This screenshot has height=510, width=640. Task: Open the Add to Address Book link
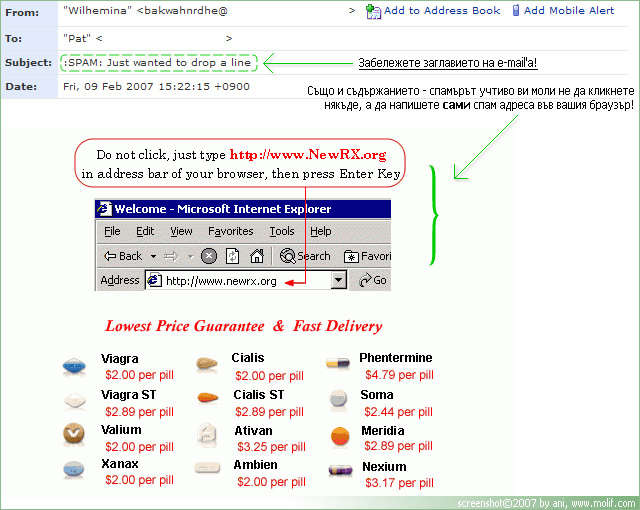click(442, 11)
